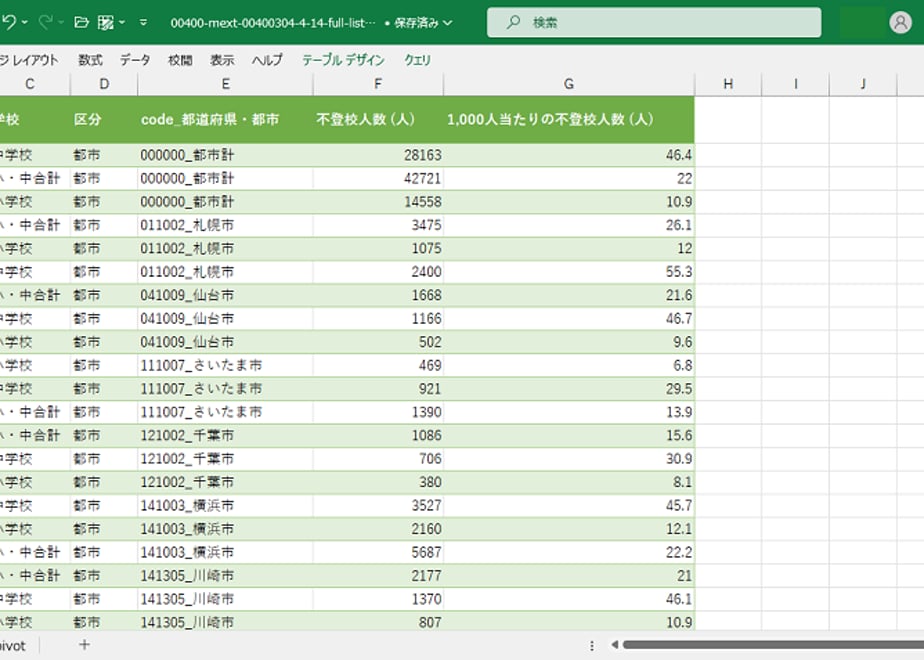
Task: Select column J header
Action: point(863,84)
